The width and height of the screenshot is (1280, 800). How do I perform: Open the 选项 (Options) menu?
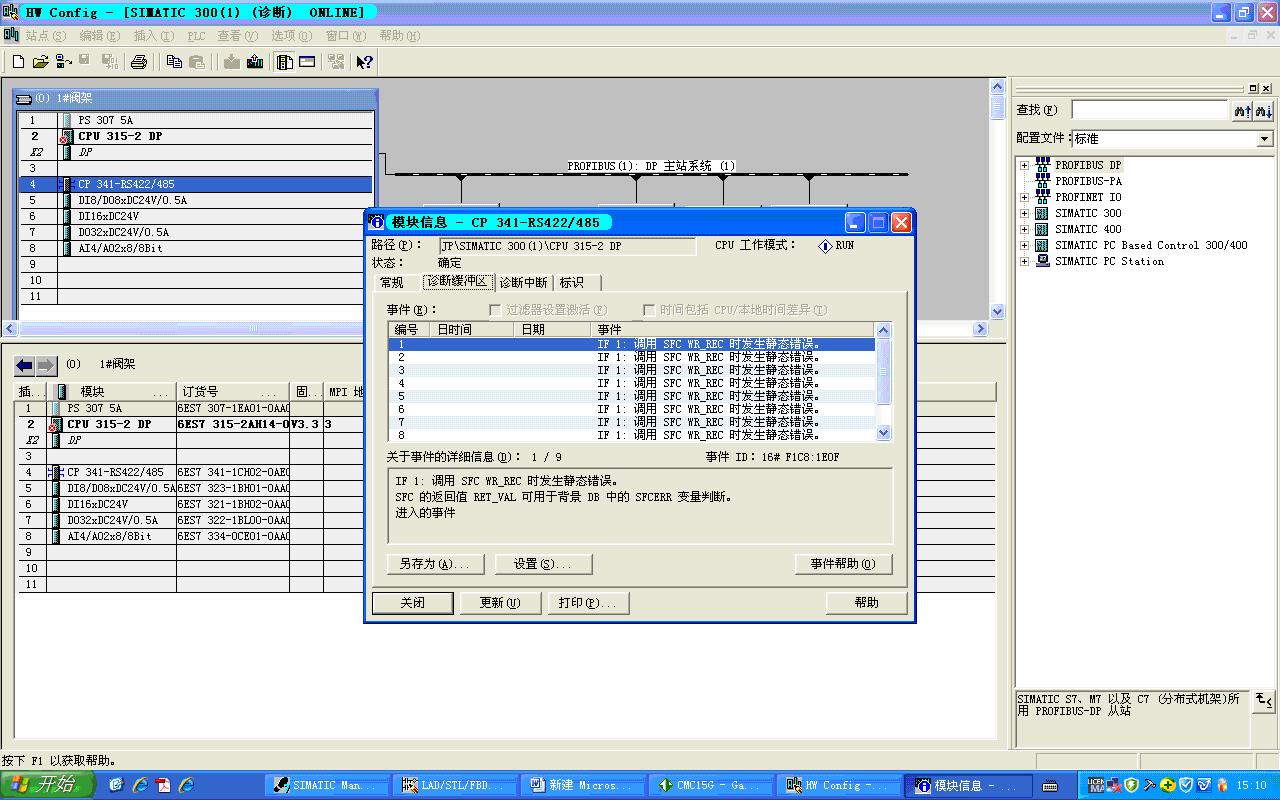[291, 35]
